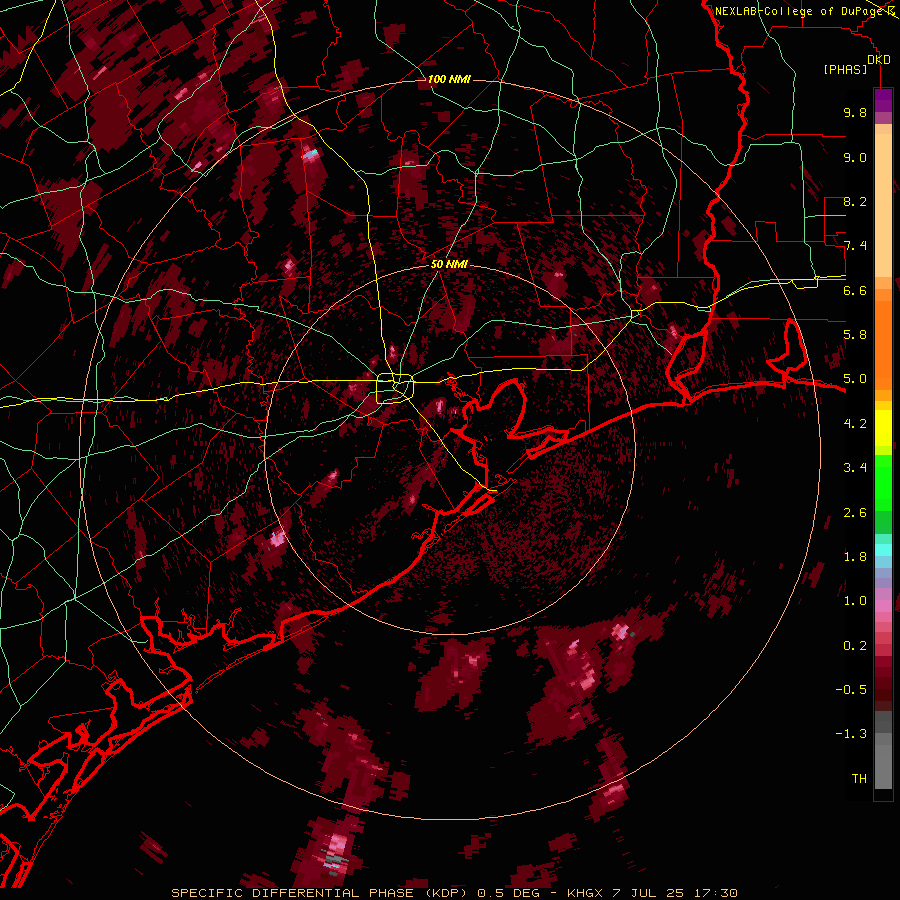Select the 5.0 scale value
The height and width of the screenshot is (900, 900).
[x=855, y=379]
